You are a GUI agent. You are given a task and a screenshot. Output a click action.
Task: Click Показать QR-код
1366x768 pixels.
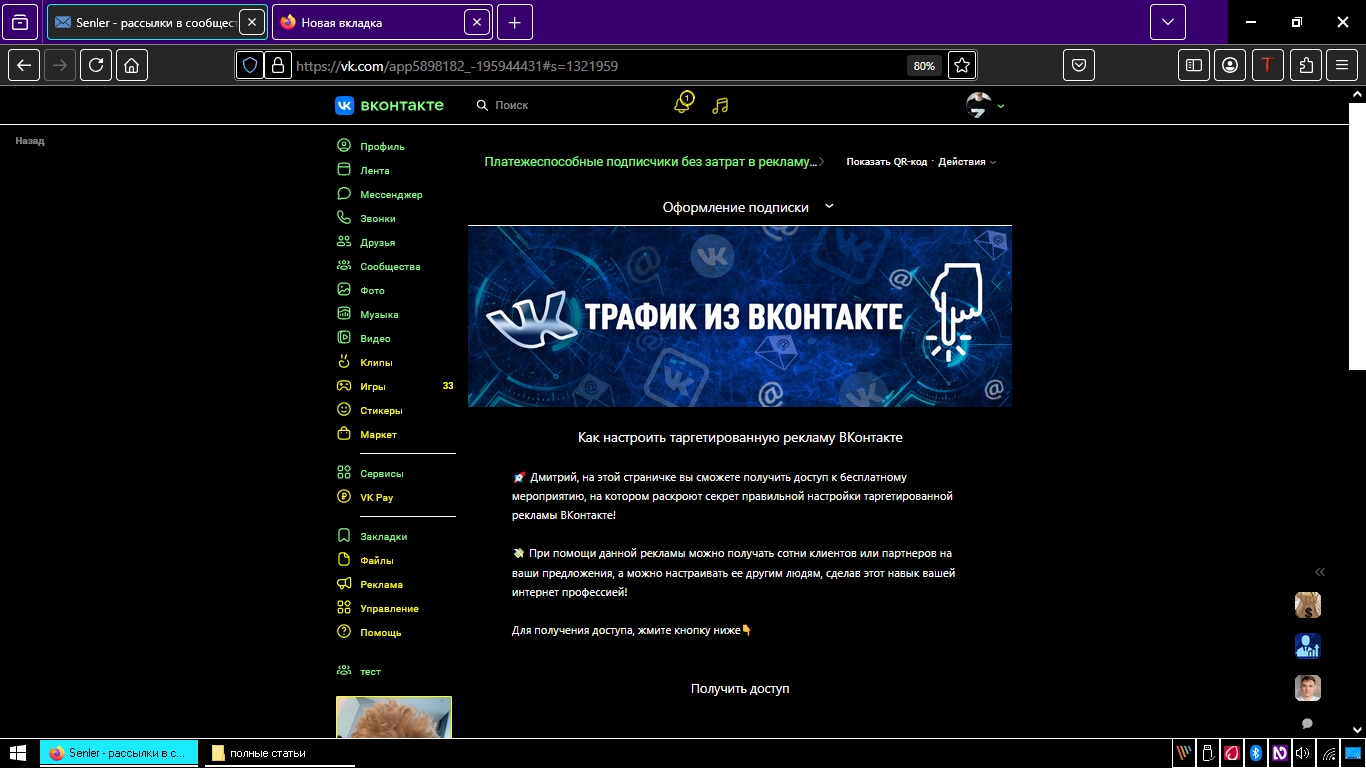tap(886, 161)
